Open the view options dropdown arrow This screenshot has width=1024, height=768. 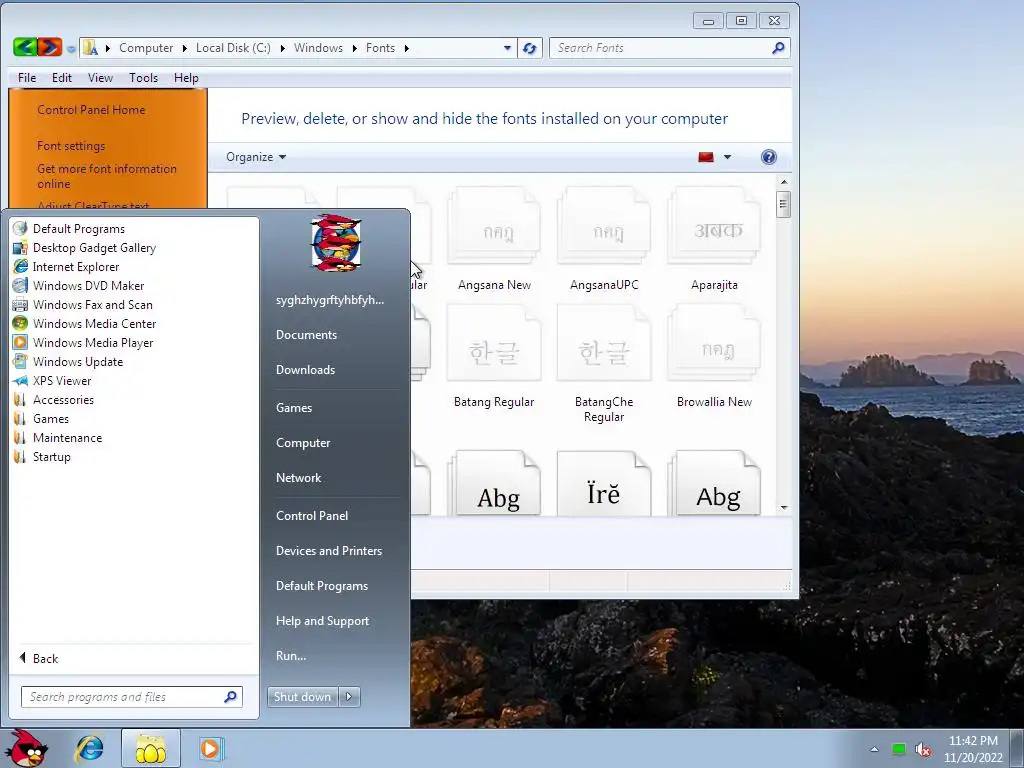click(727, 157)
